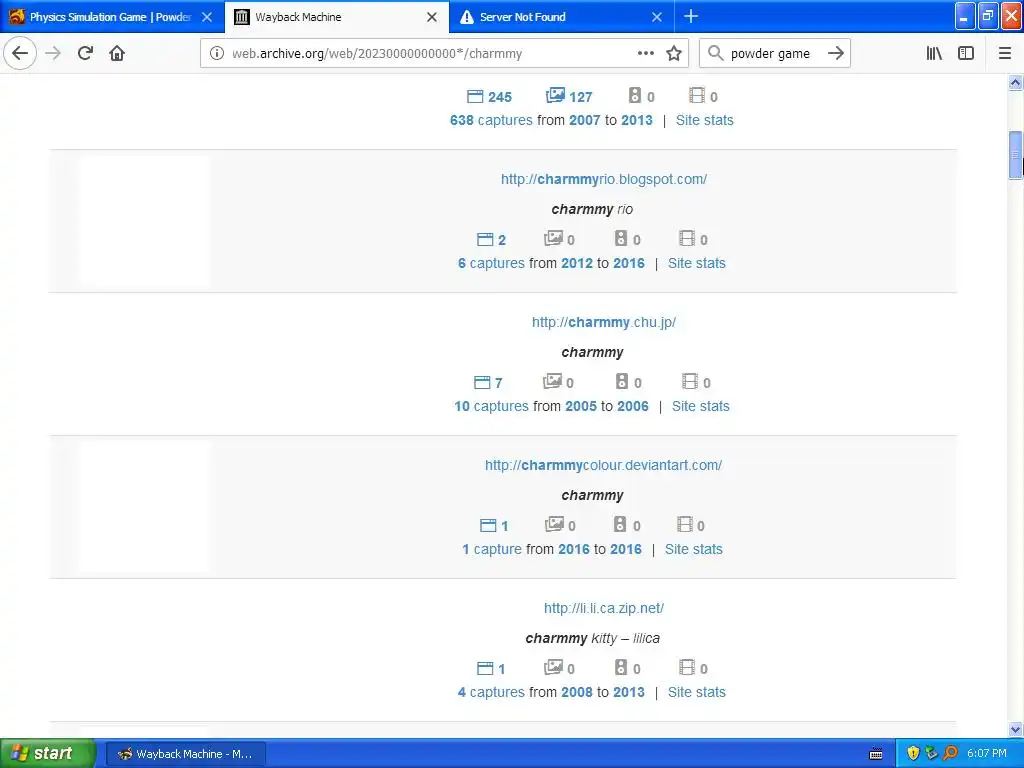Click video icon for charmmycolour deviantart entry
Image resolution: width=1024 pixels, height=768 pixels.
684,524
